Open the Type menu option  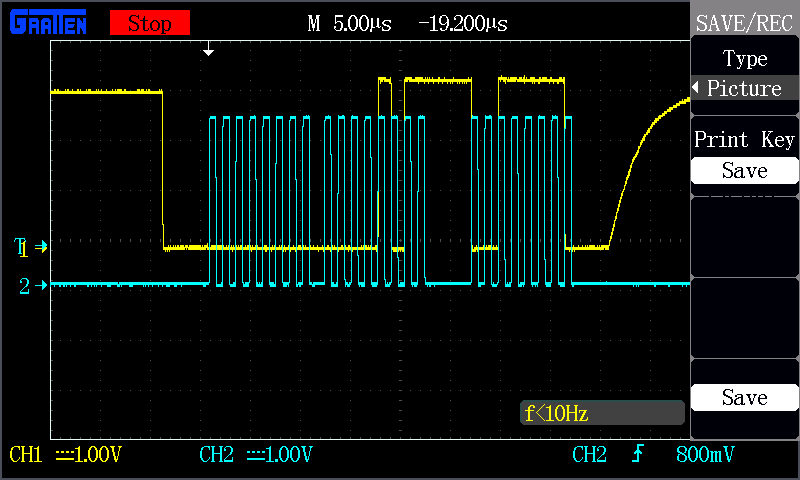pos(745,59)
